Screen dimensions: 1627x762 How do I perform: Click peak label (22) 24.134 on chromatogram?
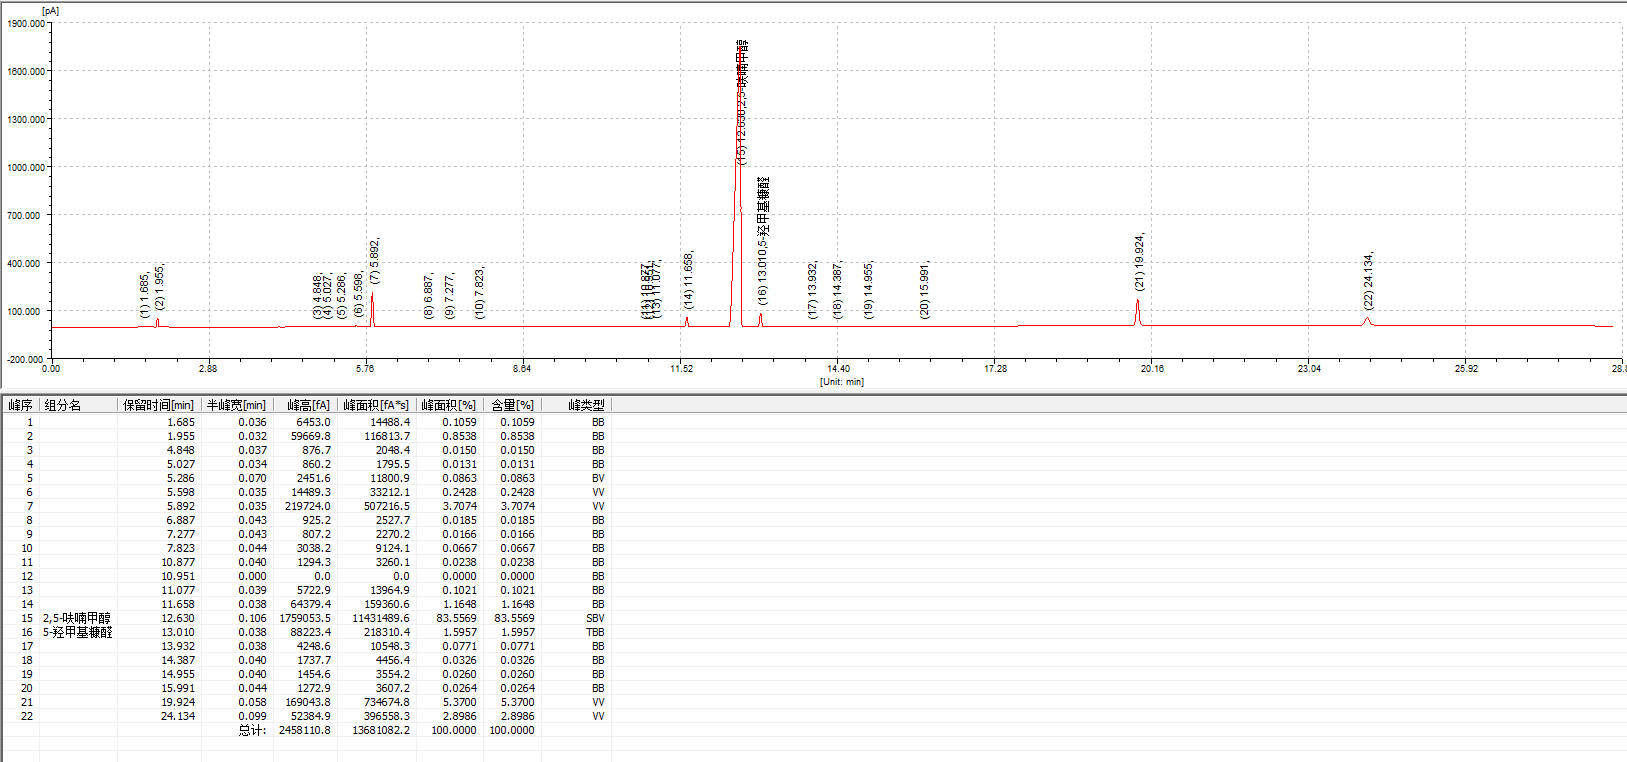pos(1368,280)
